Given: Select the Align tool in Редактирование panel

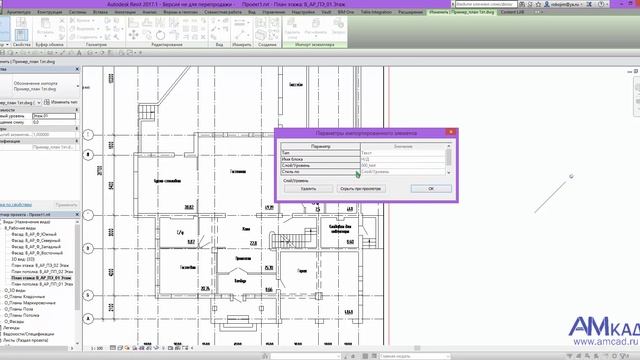Looking at the screenshot, I should click(x=133, y=22).
